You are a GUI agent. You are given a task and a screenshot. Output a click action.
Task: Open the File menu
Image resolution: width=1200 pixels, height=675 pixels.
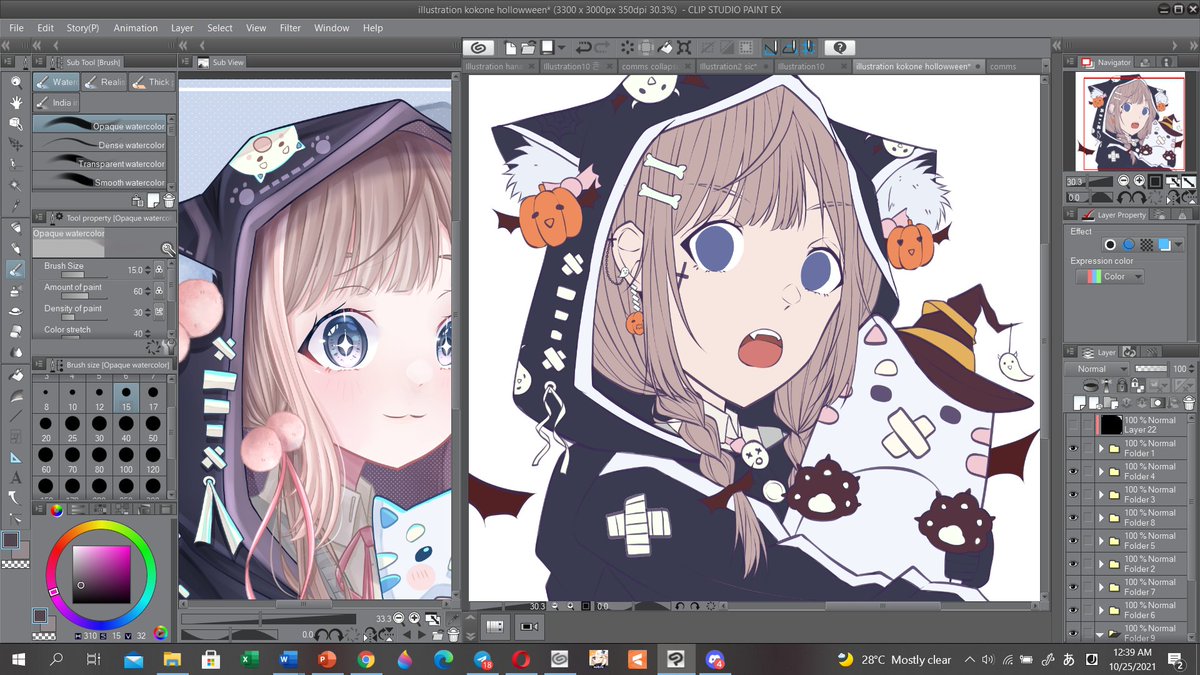point(16,28)
